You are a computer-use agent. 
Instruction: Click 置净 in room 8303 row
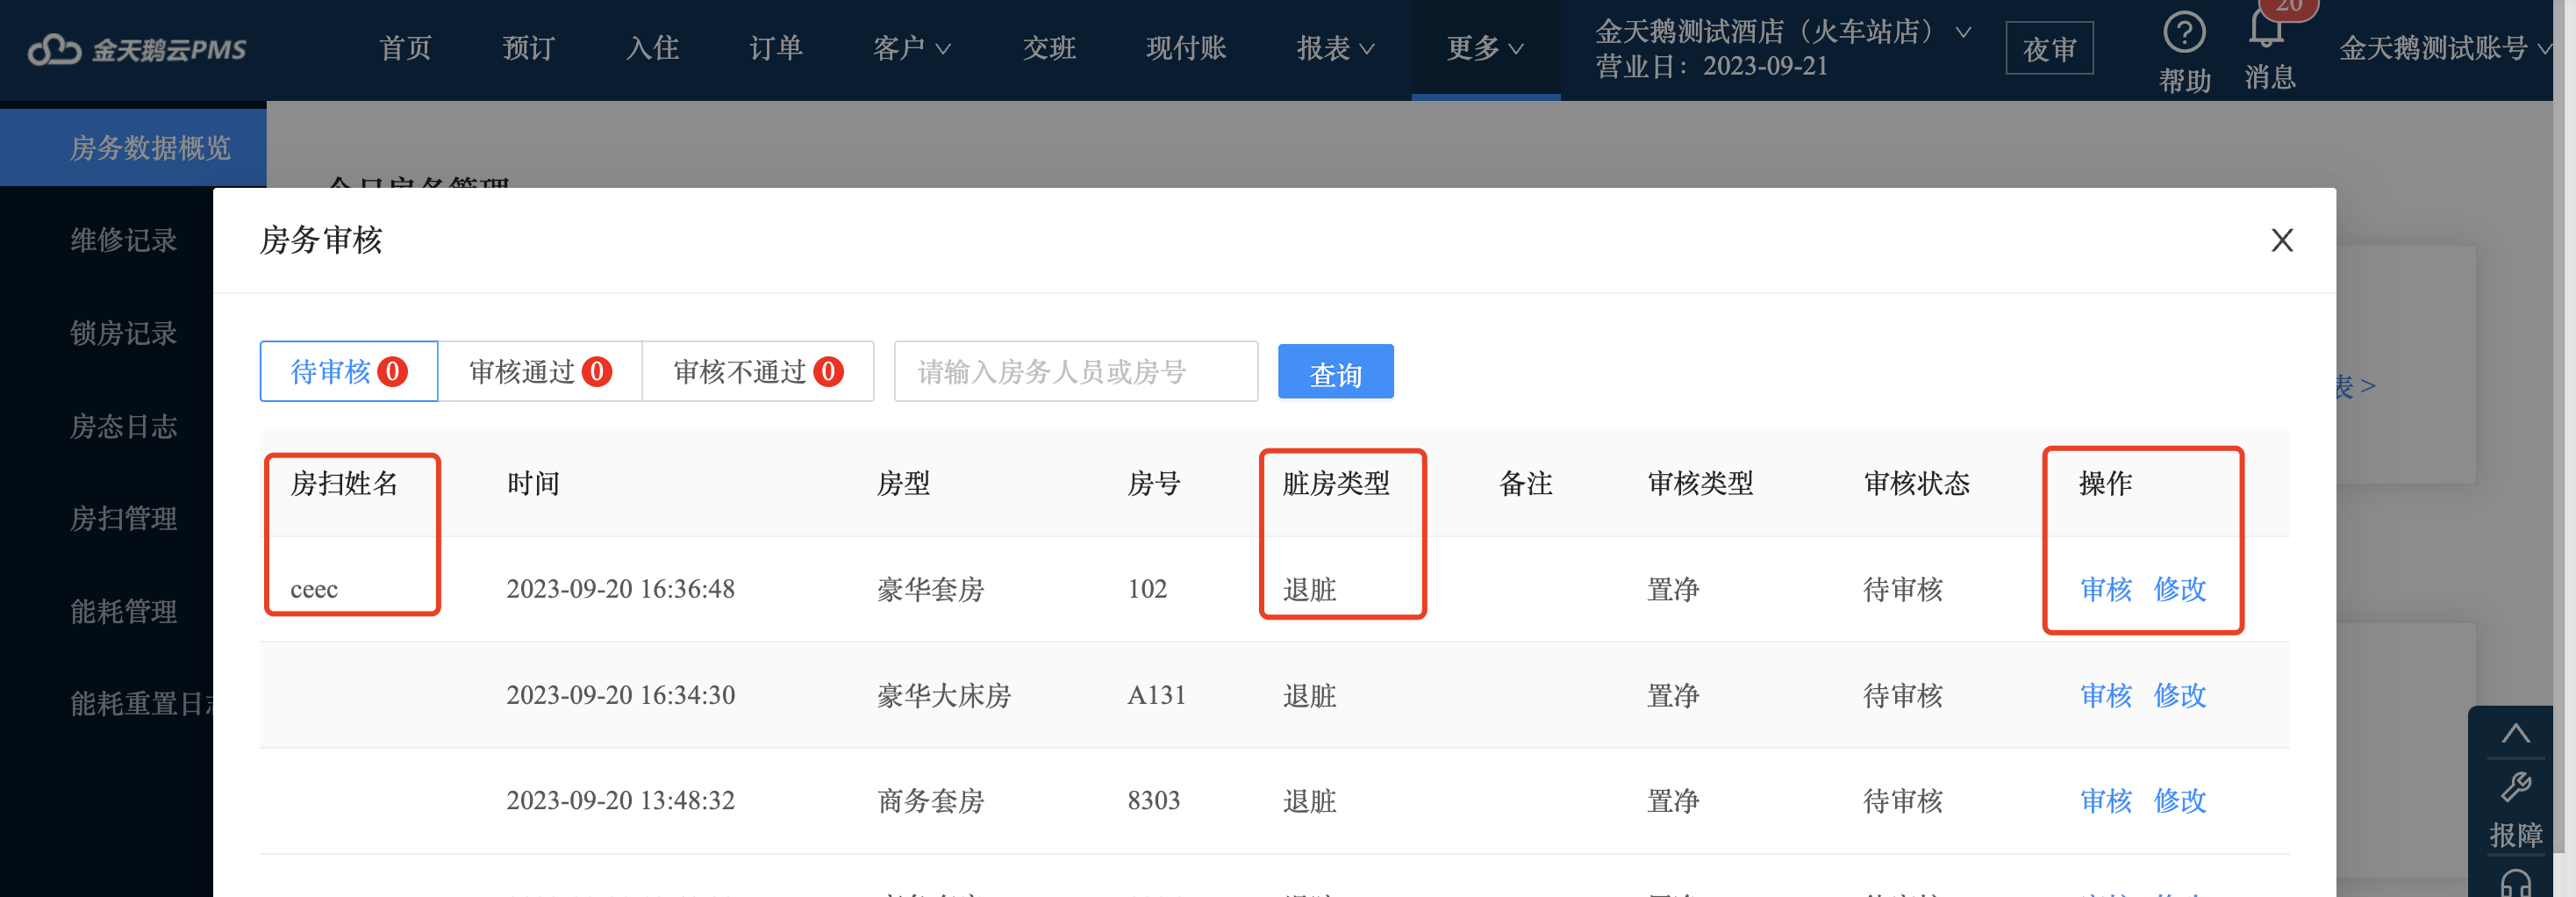tap(1673, 800)
